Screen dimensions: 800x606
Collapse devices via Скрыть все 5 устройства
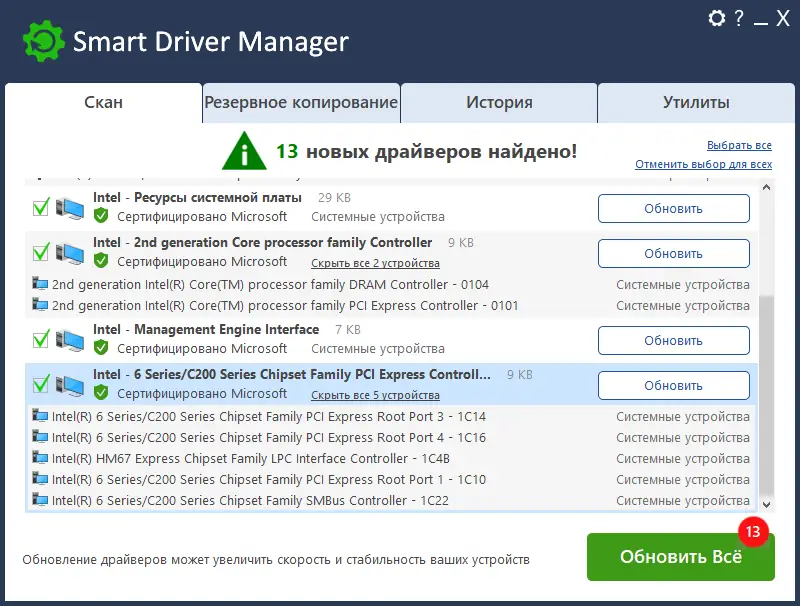tap(375, 395)
